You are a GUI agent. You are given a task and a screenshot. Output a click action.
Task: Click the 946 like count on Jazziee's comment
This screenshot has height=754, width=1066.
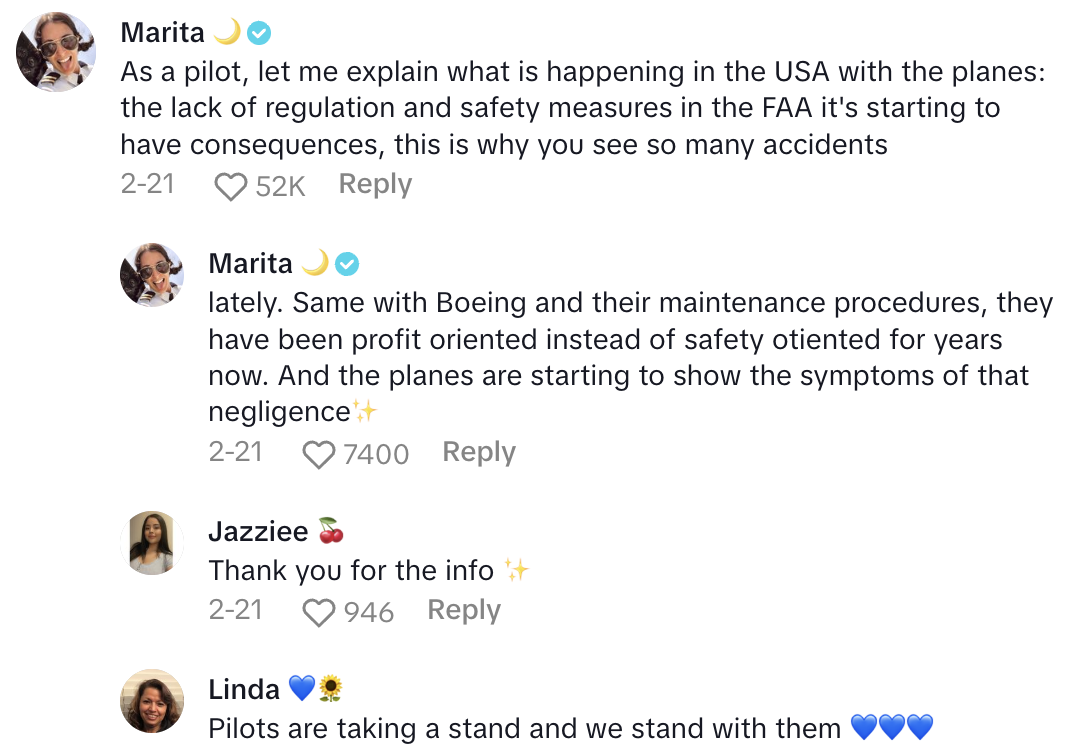(x=368, y=612)
